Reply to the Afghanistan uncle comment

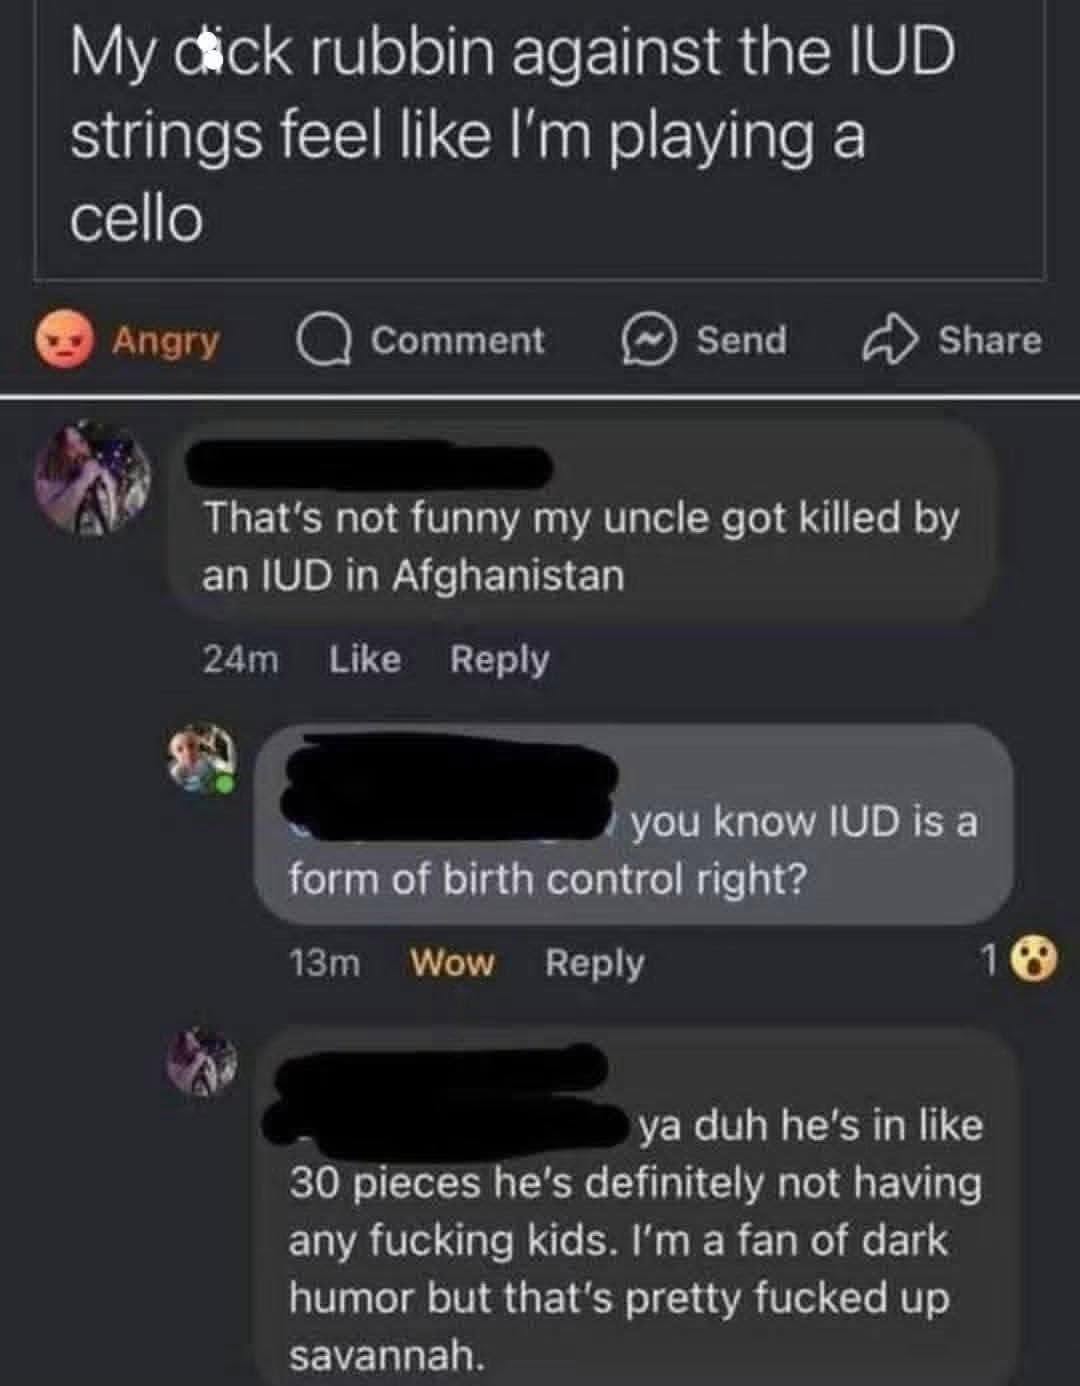click(x=499, y=660)
